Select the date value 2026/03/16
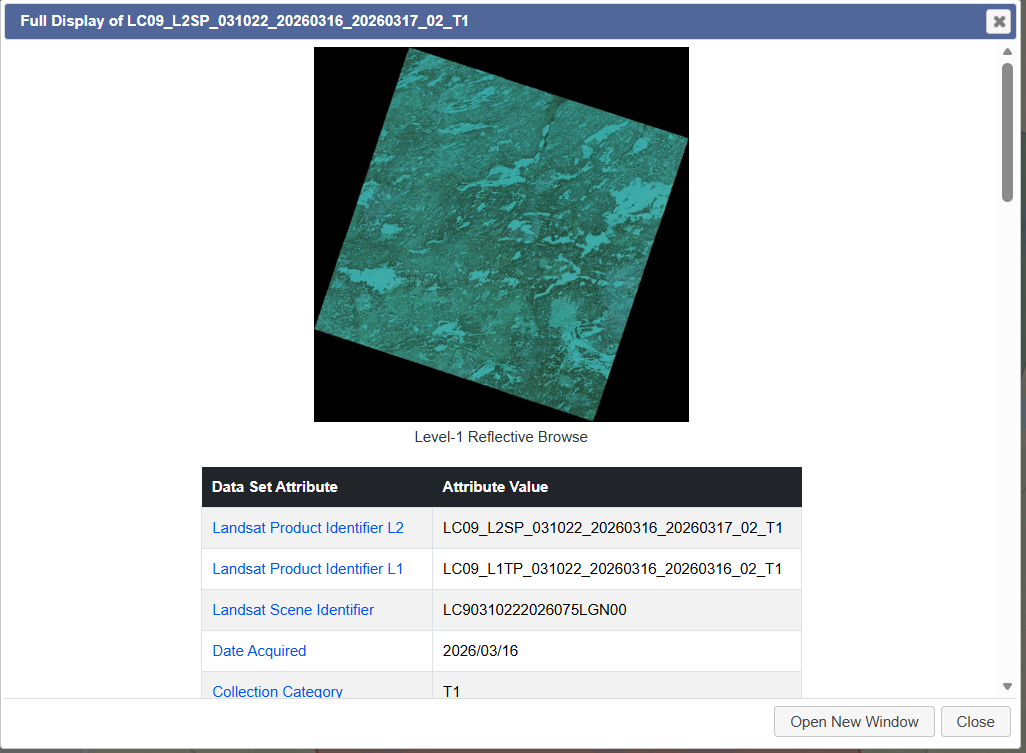Screen dimensions: 1026x753 click(480, 651)
